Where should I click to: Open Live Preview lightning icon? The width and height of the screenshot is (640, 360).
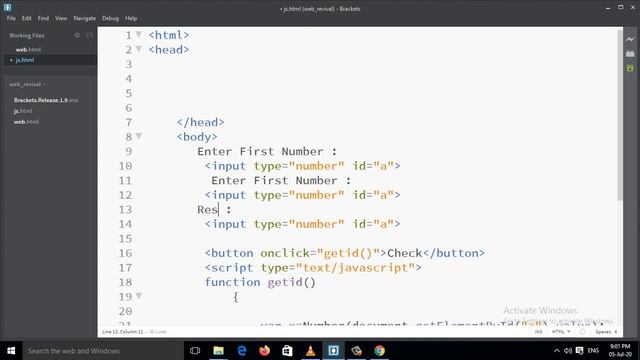(630, 39)
